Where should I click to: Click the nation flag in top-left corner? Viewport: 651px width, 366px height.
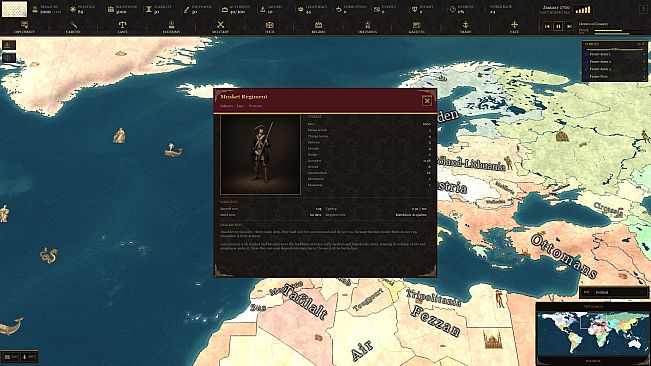coord(14,9)
